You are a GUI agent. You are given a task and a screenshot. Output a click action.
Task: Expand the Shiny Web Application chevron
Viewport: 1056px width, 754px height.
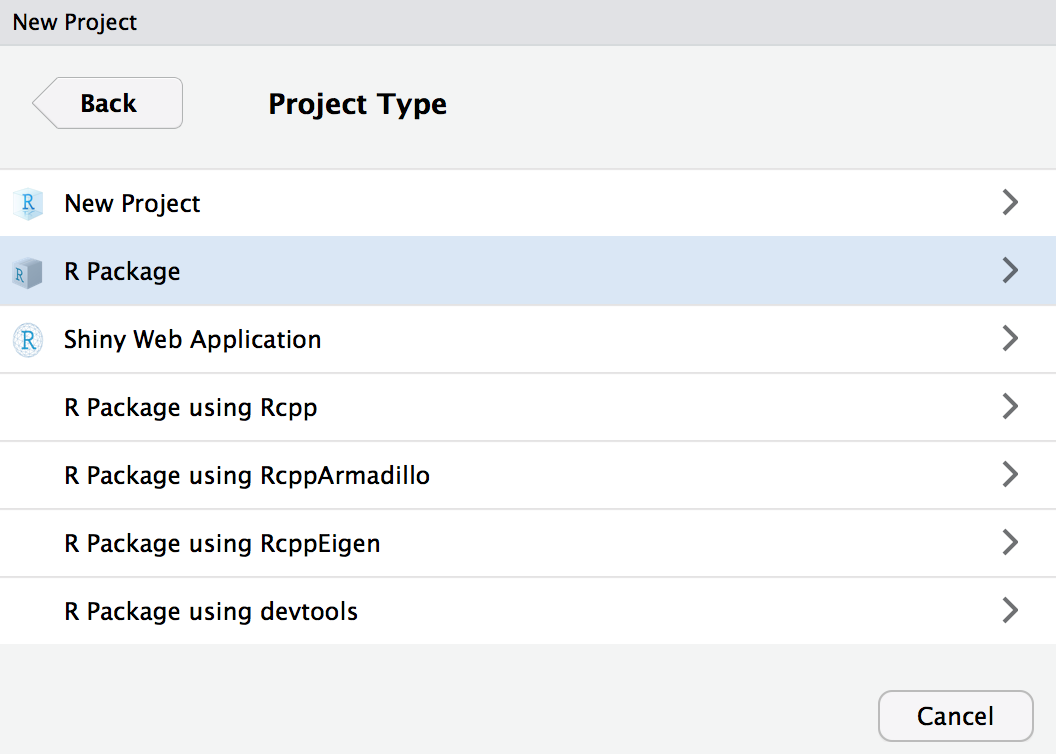pos(1010,339)
